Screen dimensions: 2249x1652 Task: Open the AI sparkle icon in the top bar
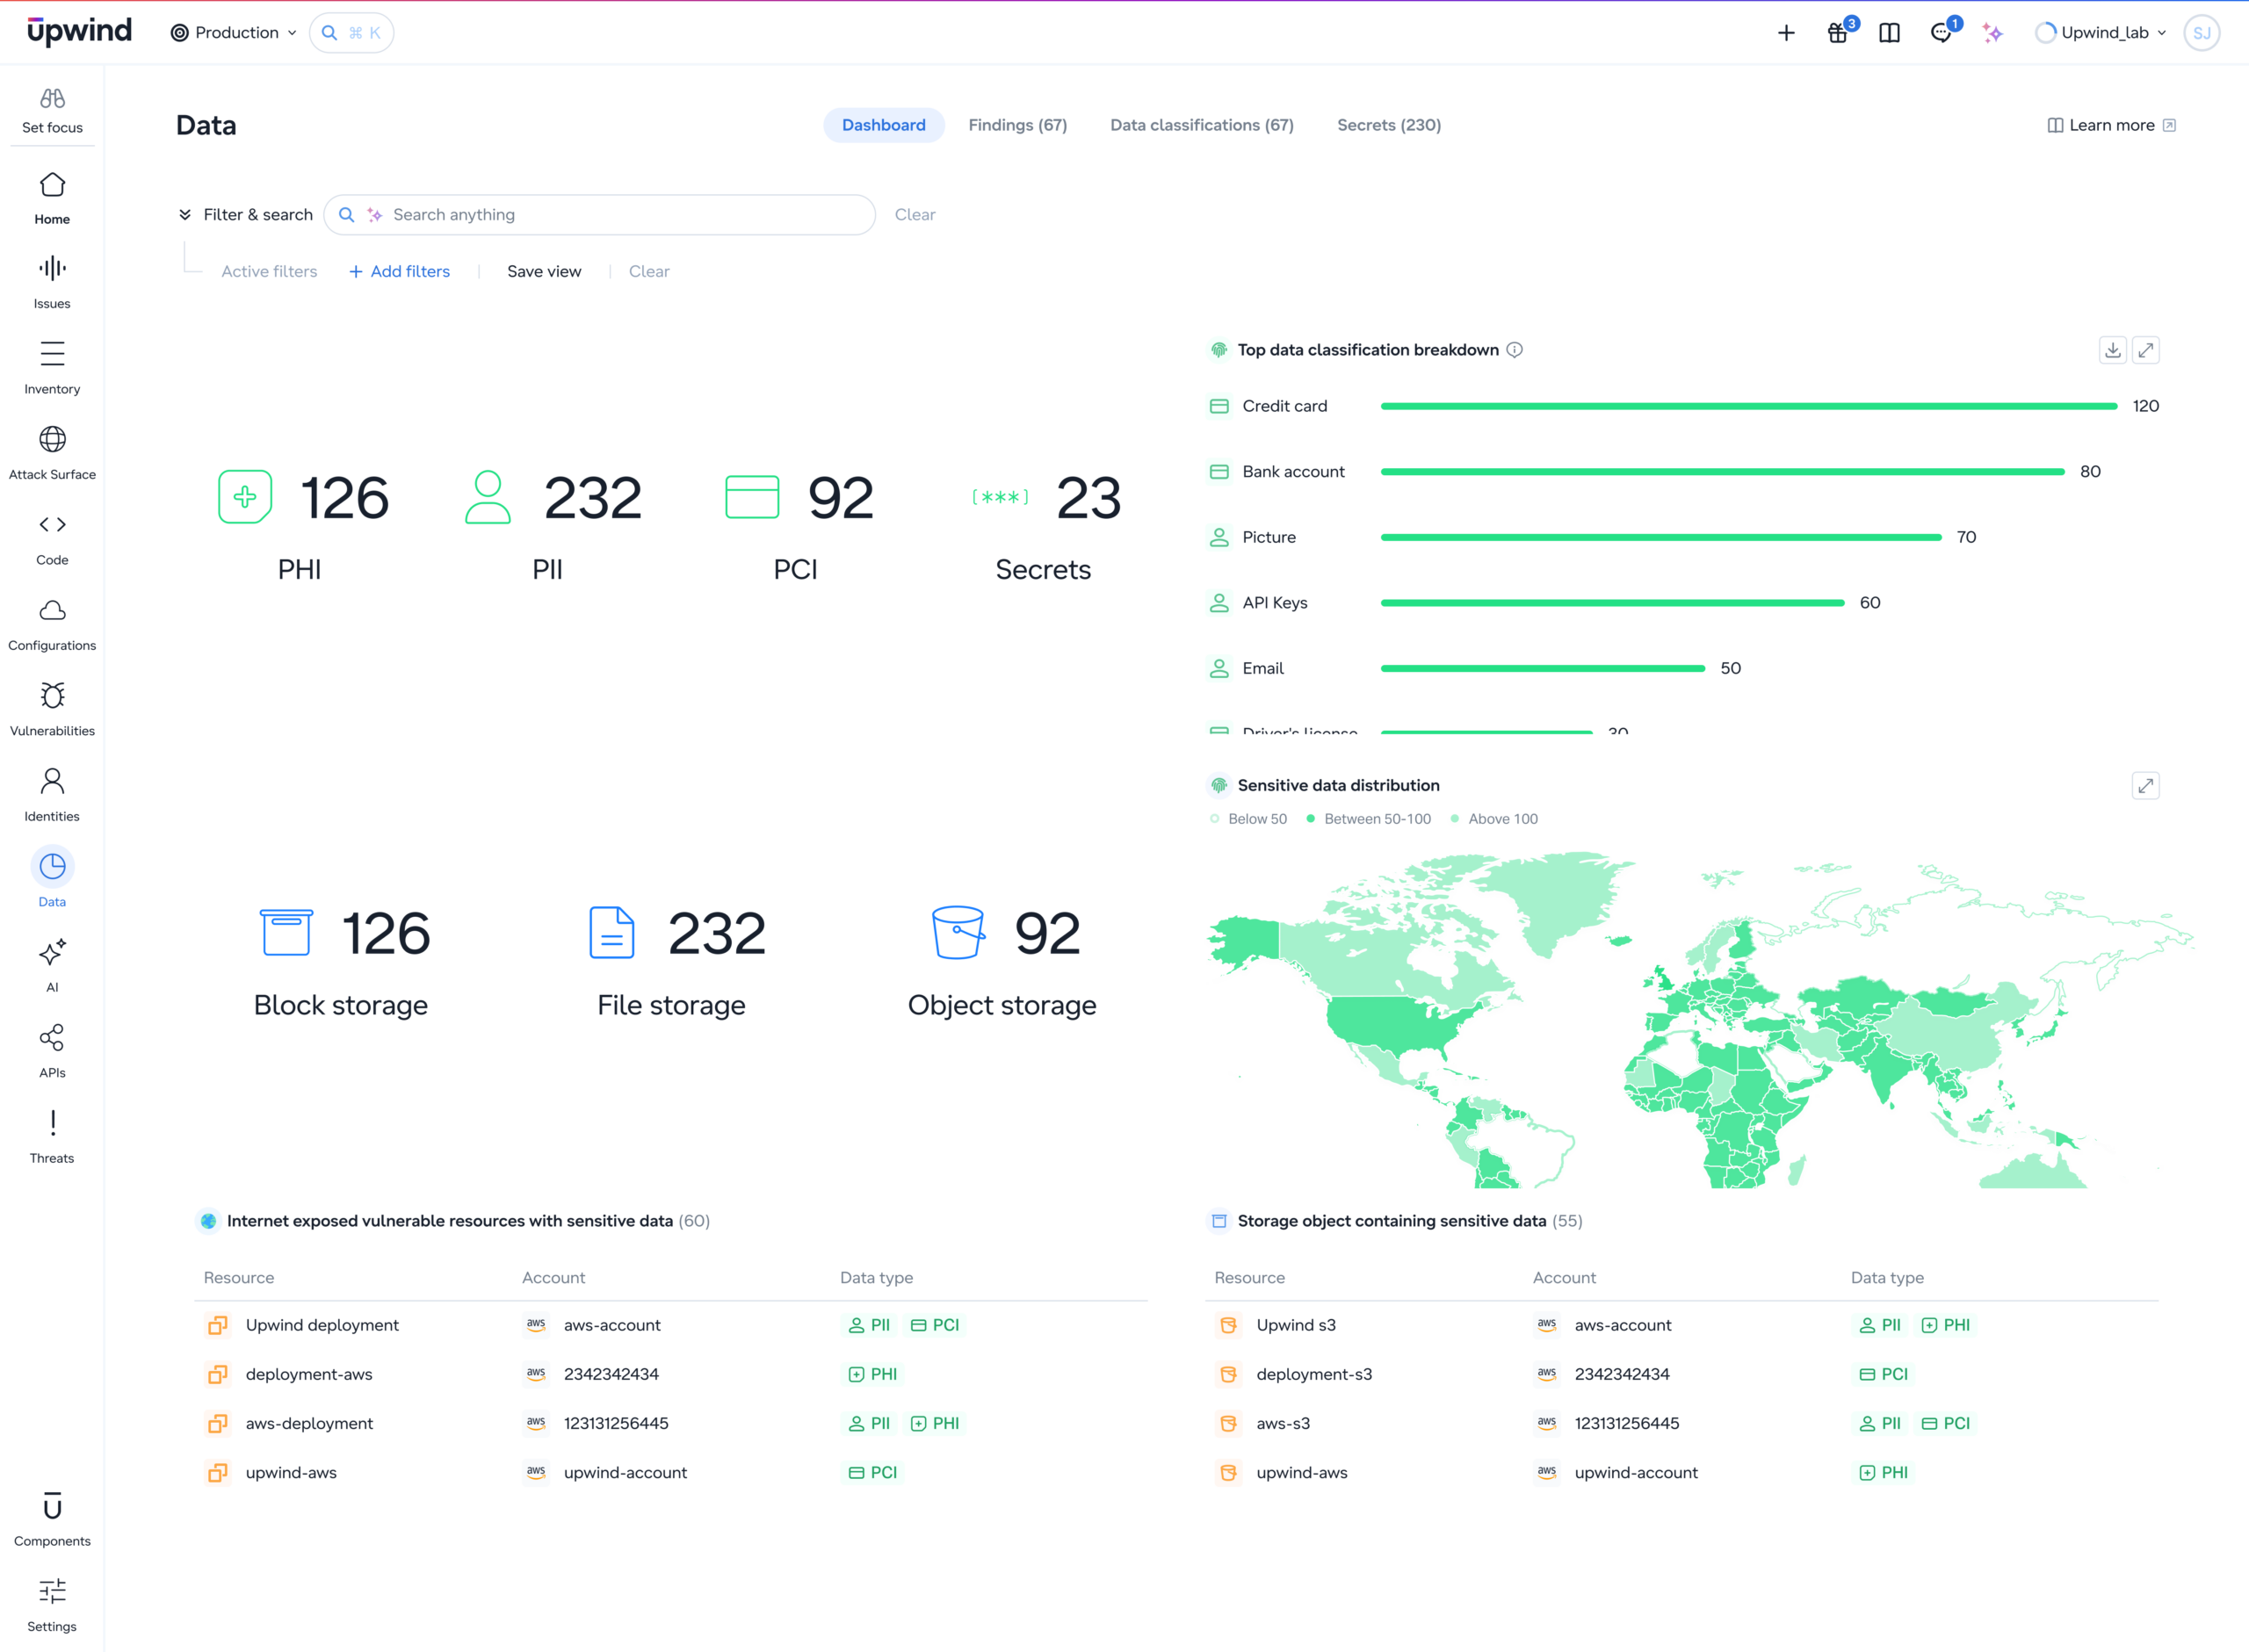point(1993,33)
